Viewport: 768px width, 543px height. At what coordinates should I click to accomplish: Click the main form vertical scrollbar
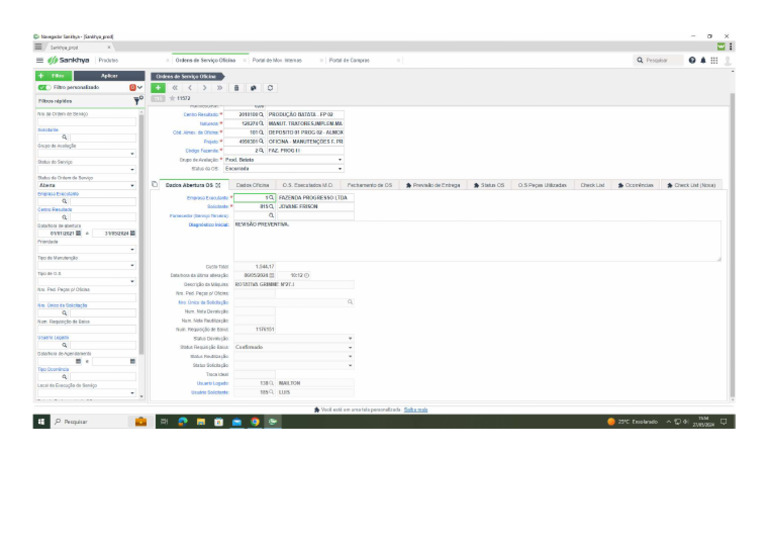tap(732, 245)
